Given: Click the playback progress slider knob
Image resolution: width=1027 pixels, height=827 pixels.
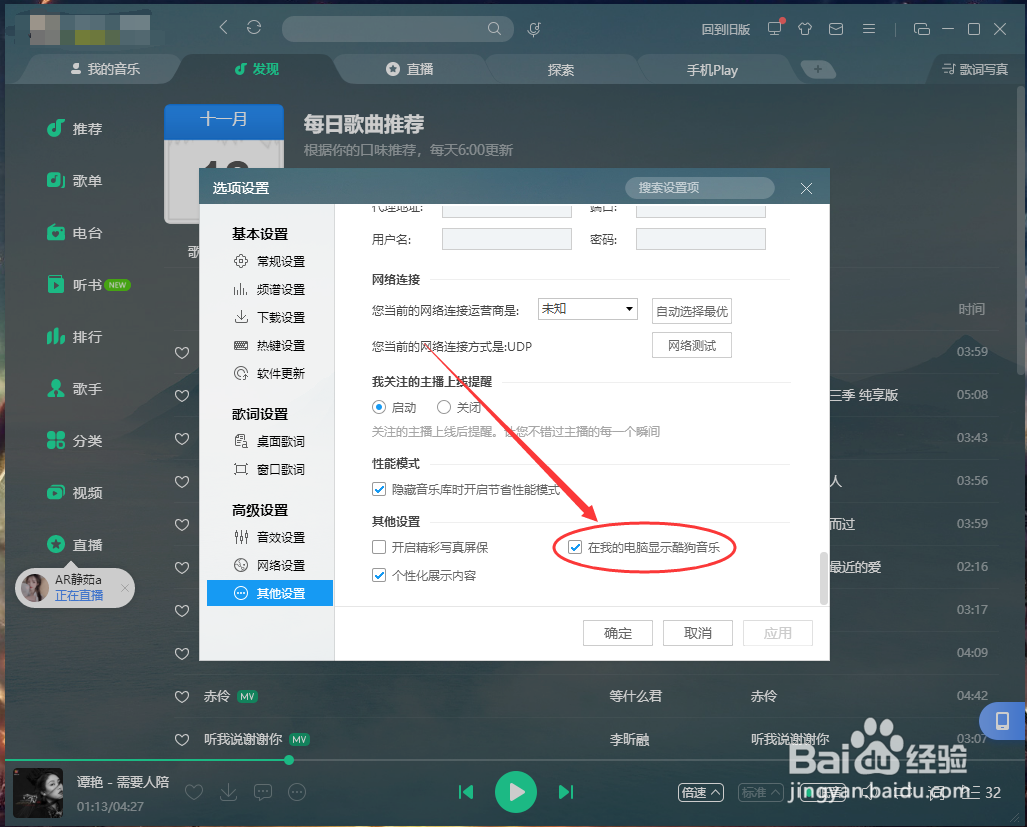Looking at the screenshot, I should coord(289,760).
